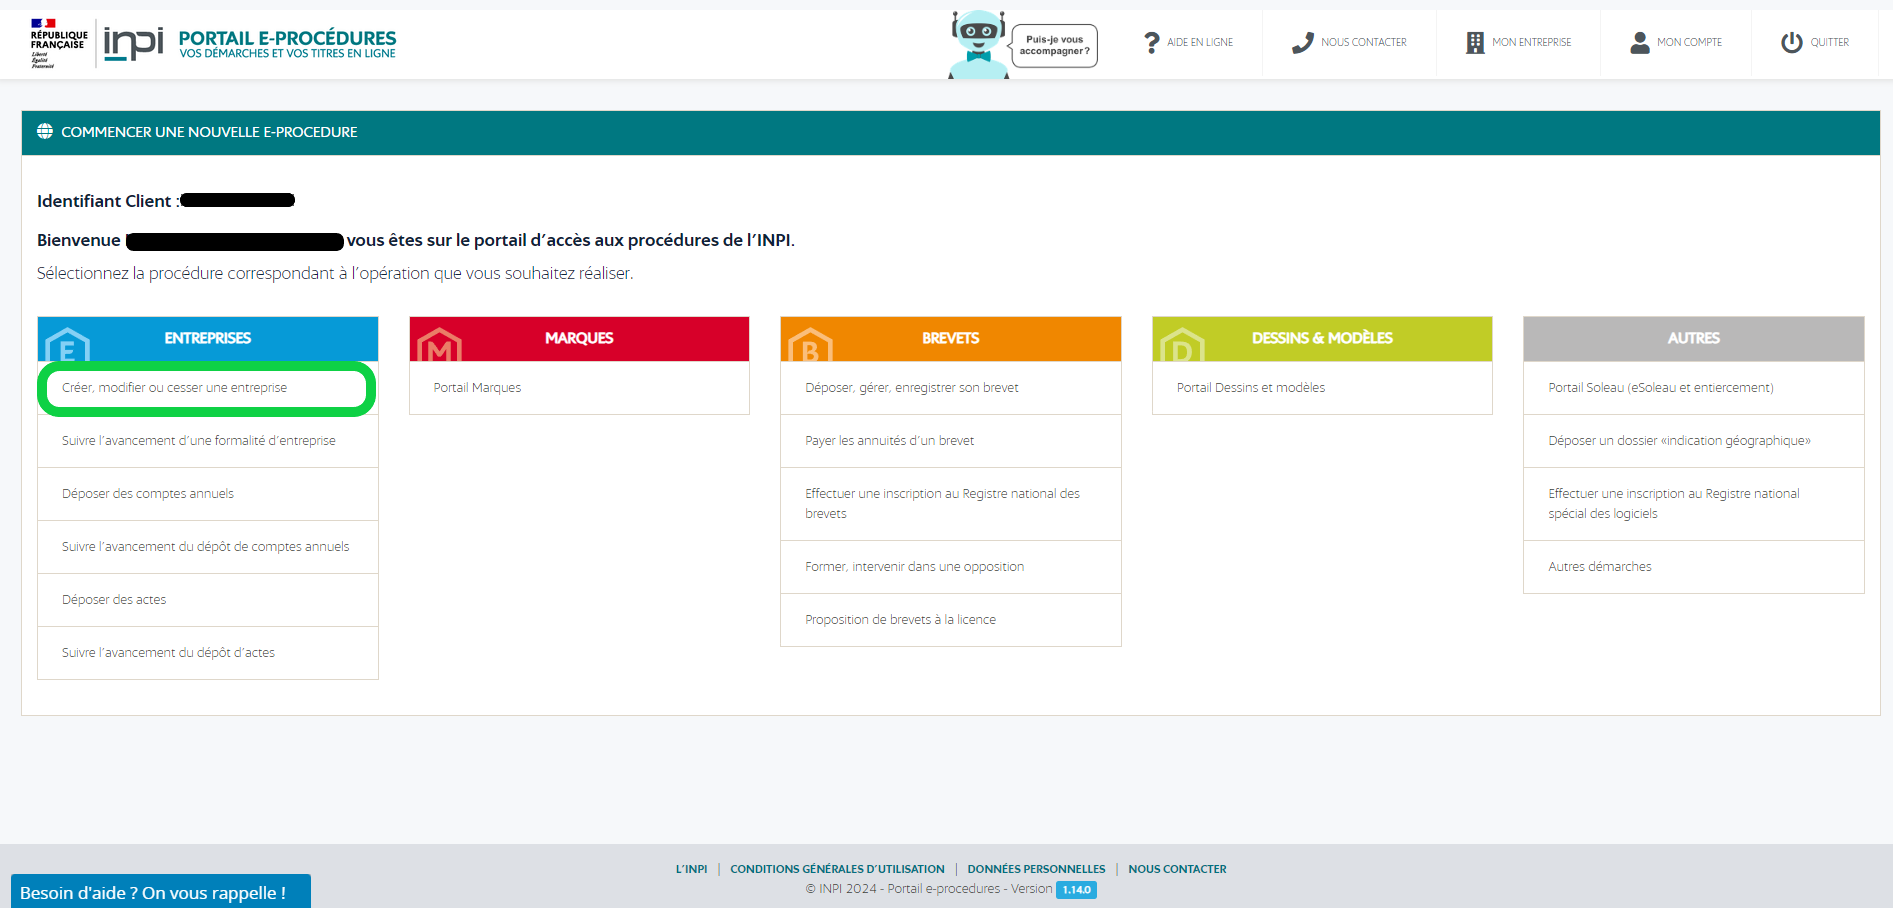Image resolution: width=1893 pixels, height=908 pixels.
Task: Open Registre national spécial des logiciels inscription
Action: coord(1694,504)
